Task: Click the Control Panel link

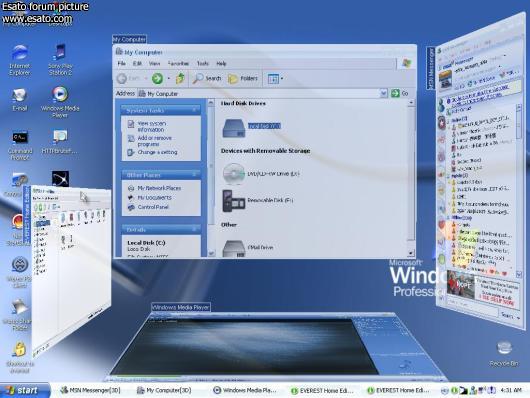Action: pyautogui.click(x=153, y=207)
